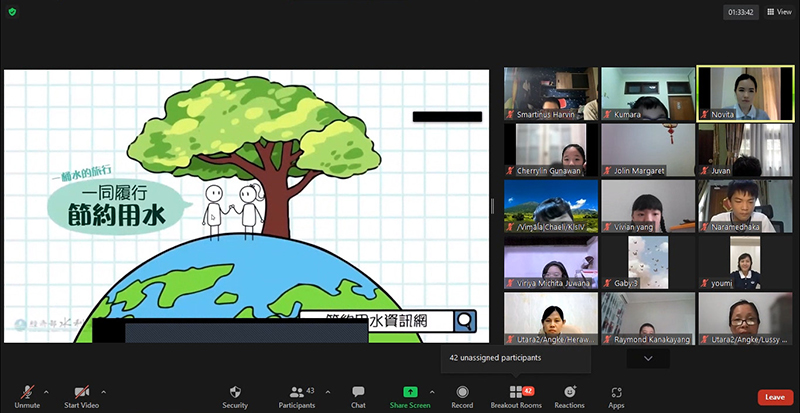The width and height of the screenshot is (800, 413).
Task: Open the Security shield menu
Action: pos(235,392)
